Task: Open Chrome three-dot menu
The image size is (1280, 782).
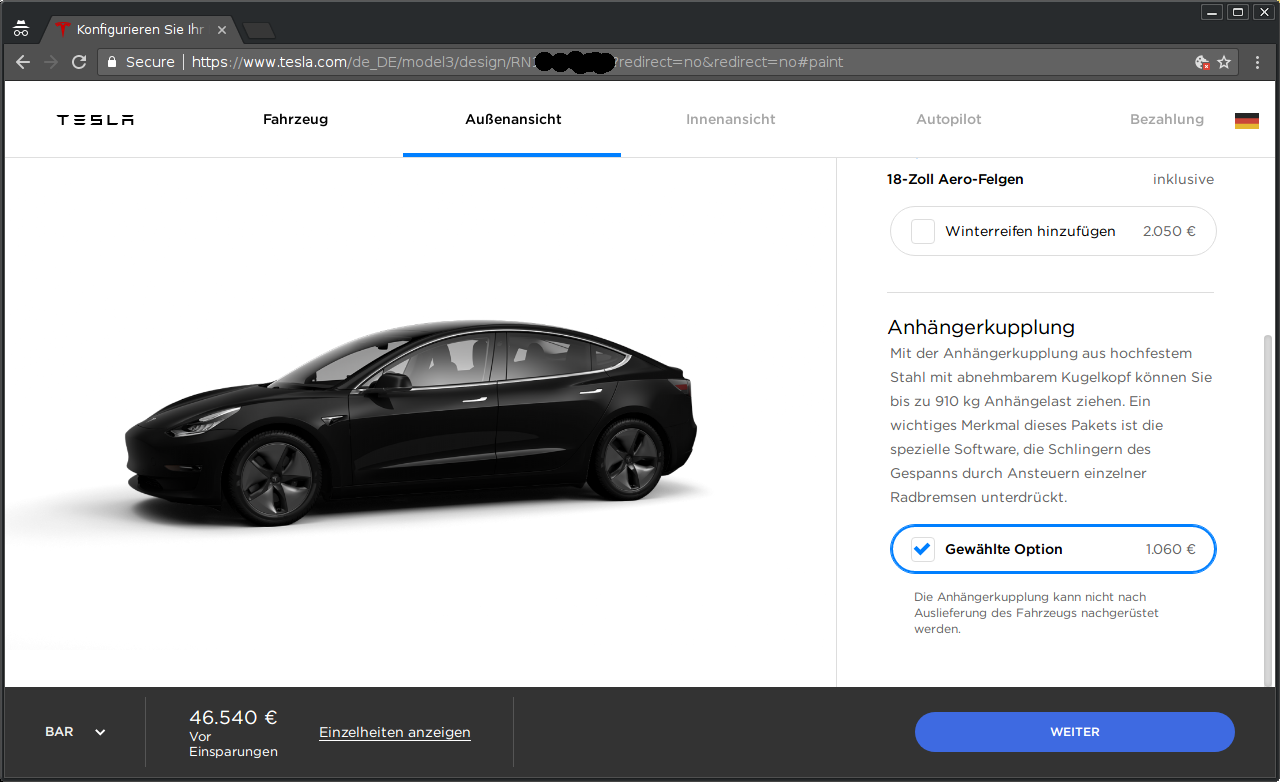Action: [1258, 62]
